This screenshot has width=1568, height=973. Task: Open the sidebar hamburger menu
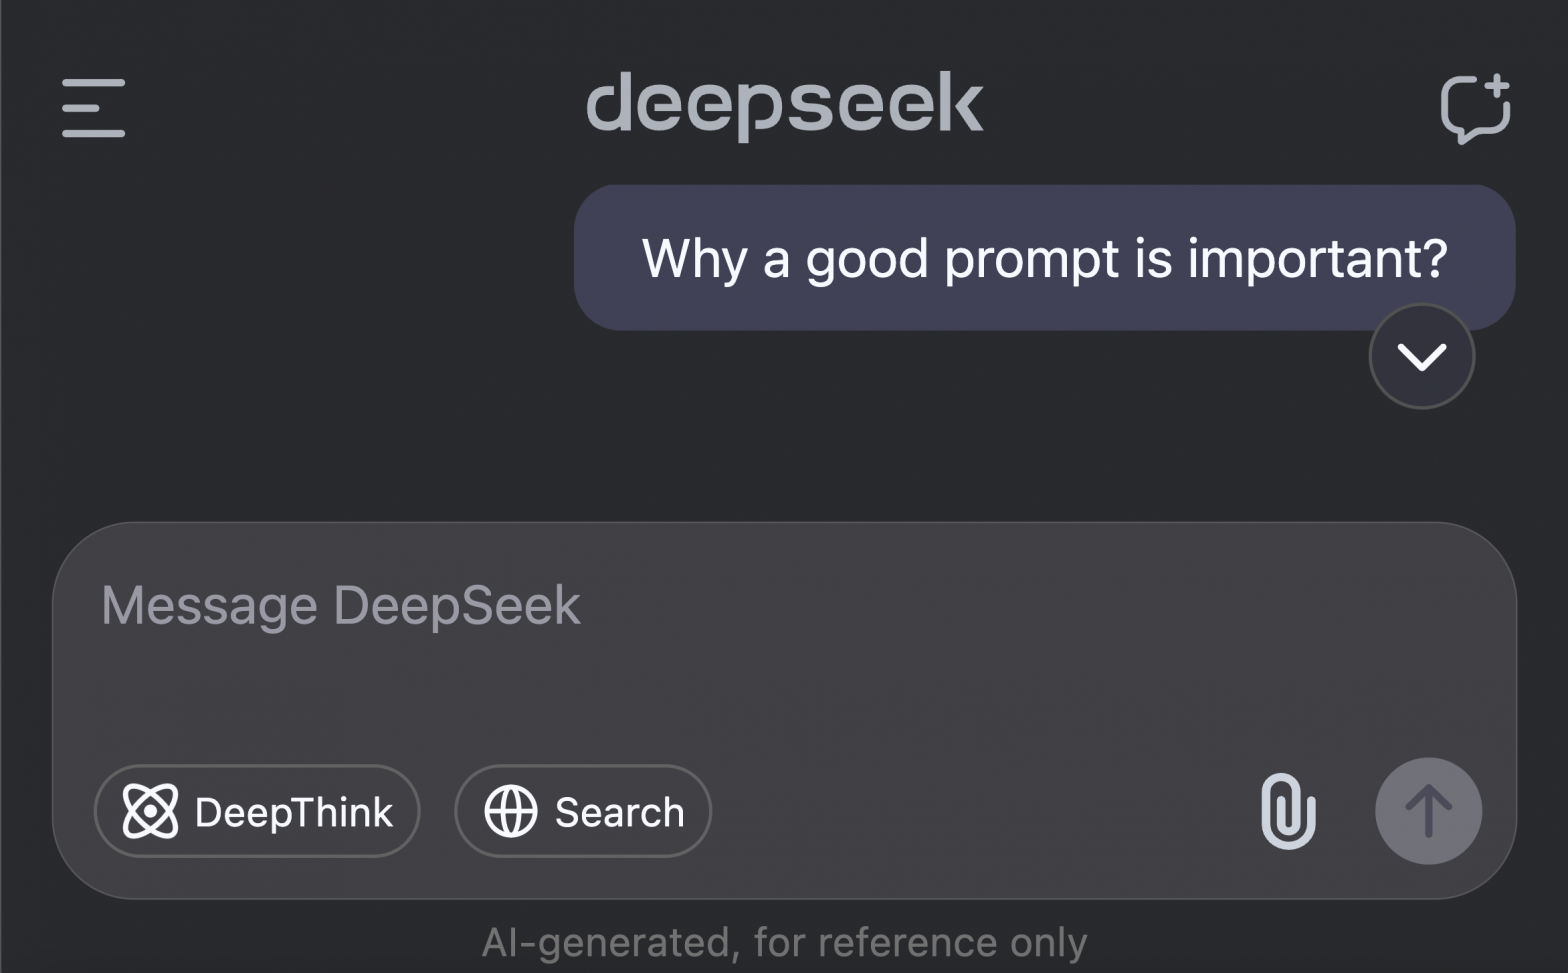click(x=93, y=108)
